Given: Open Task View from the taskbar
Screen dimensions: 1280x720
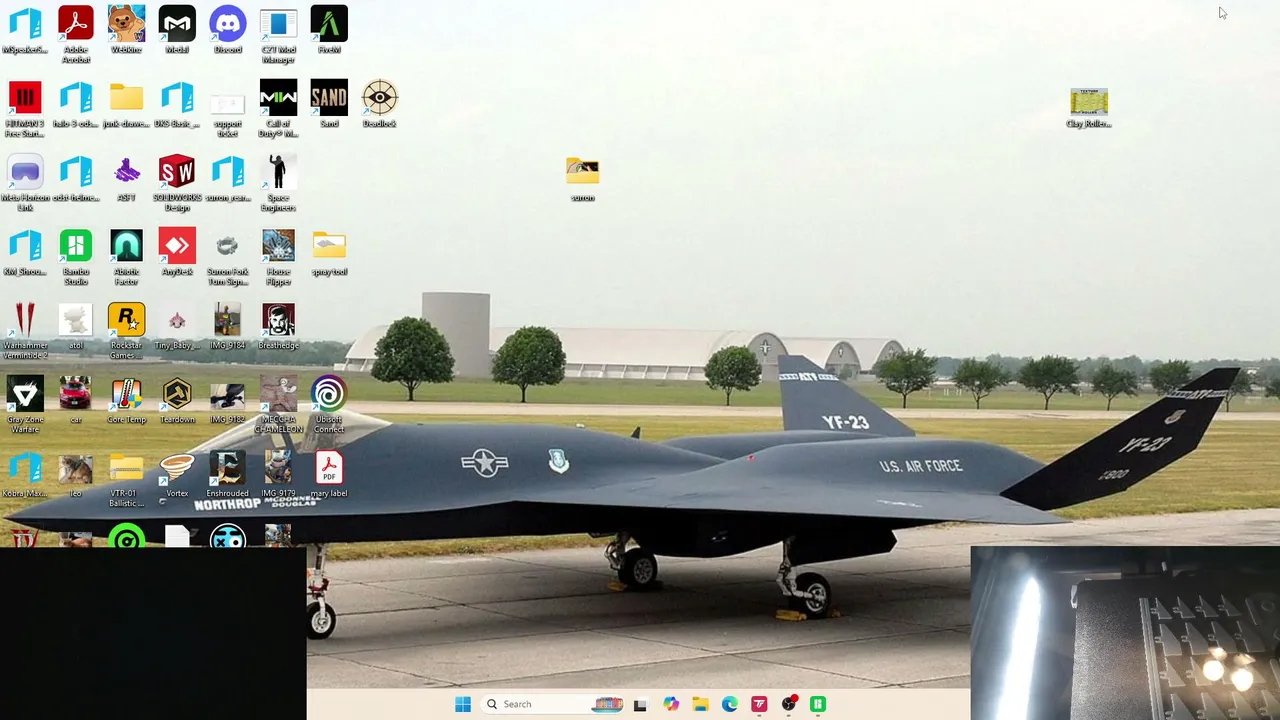Looking at the screenshot, I should [640, 704].
